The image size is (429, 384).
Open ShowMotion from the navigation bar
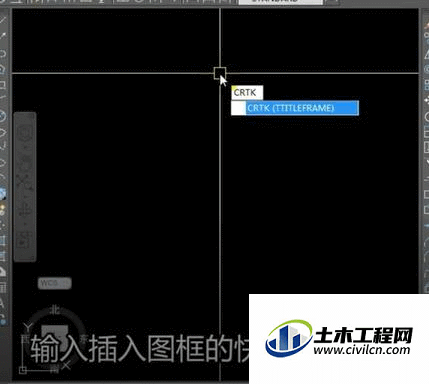[x=25, y=239]
